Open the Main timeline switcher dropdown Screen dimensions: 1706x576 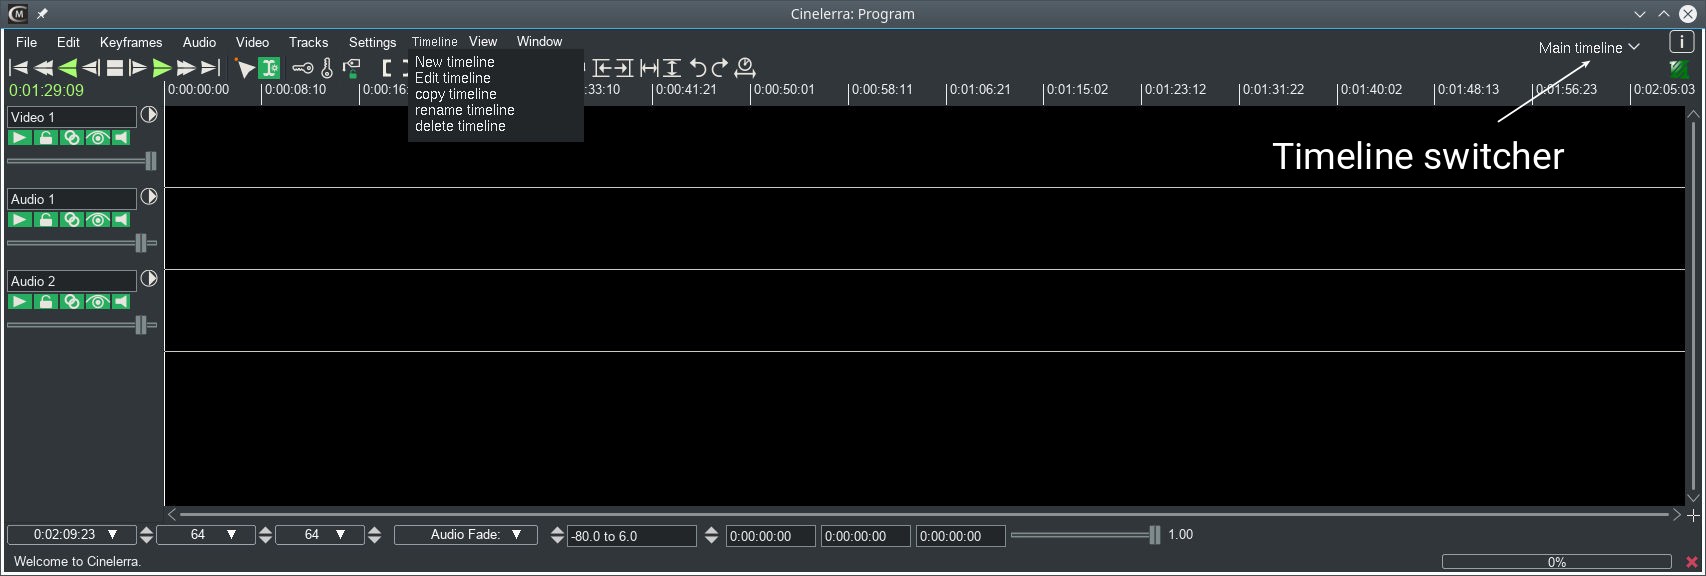tap(1588, 48)
